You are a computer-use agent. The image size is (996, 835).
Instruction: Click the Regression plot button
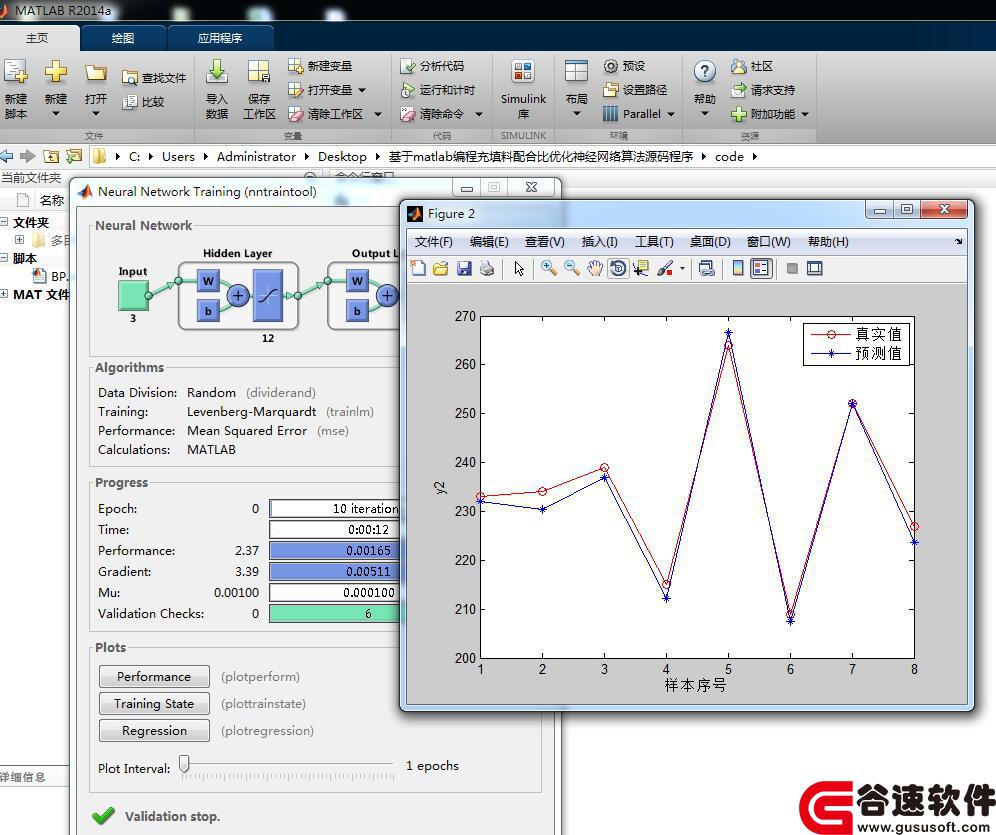click(154, 731)
